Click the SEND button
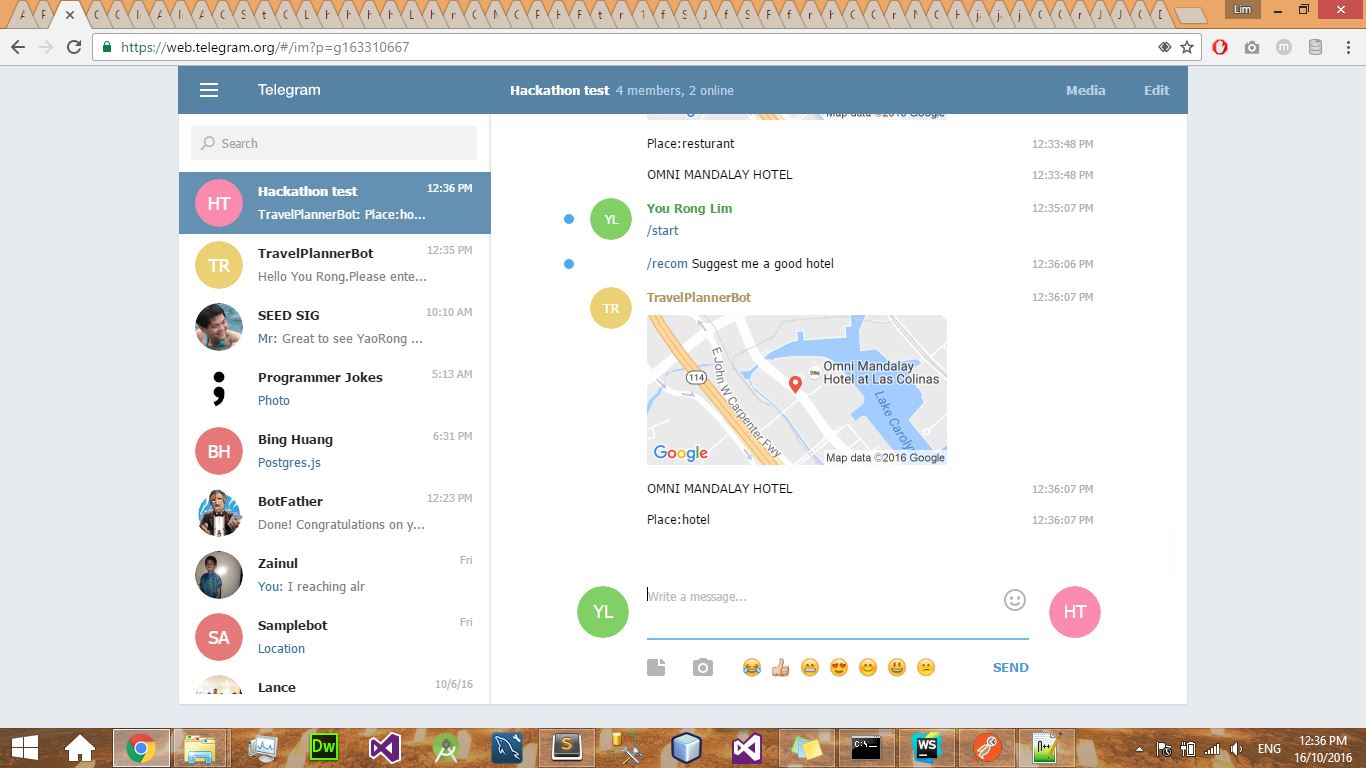The height and width of the screenshot is (768, 1366). [1010, 667]
